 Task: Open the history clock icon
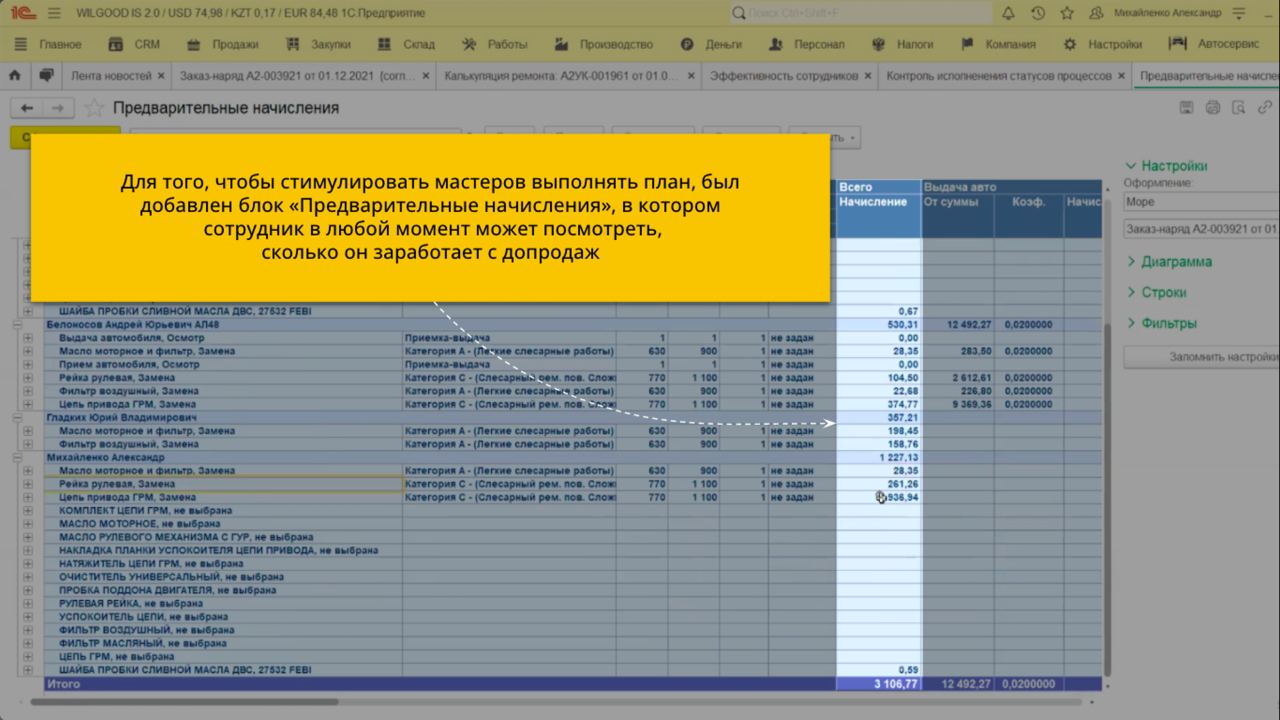click(x=1038, y=13)
